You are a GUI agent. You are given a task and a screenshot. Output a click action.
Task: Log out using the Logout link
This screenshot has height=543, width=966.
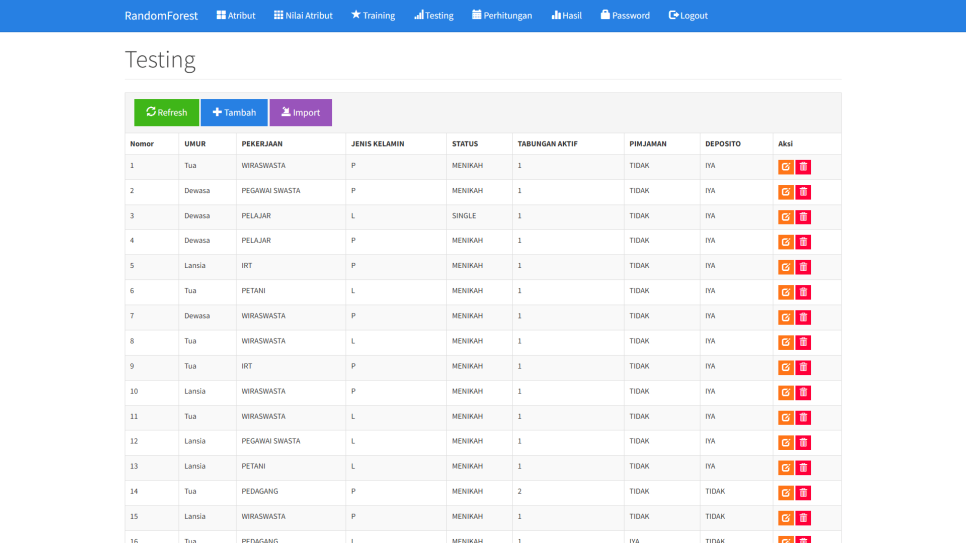pos(688,16)
